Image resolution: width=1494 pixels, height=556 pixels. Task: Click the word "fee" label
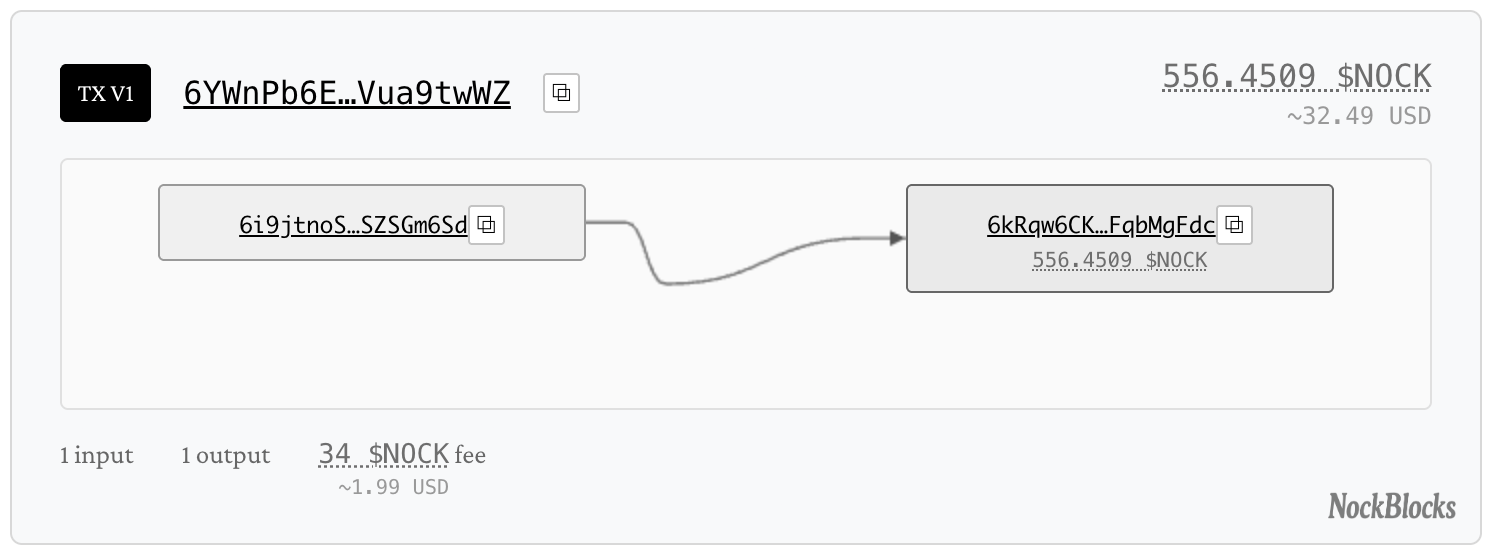click(x=470, y=456)
